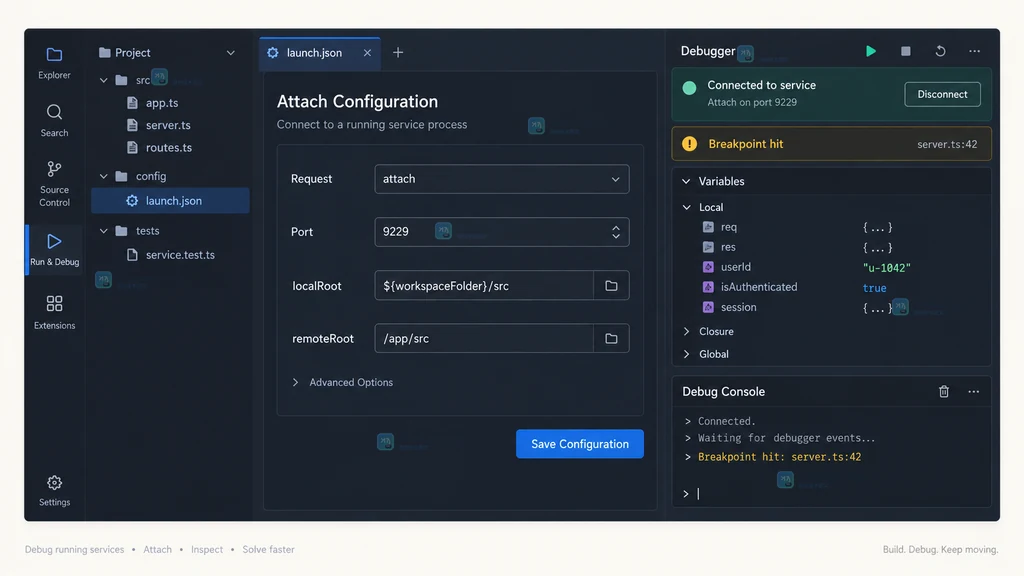Click the Breakpoint hit warning icon

tap(689, 144)
